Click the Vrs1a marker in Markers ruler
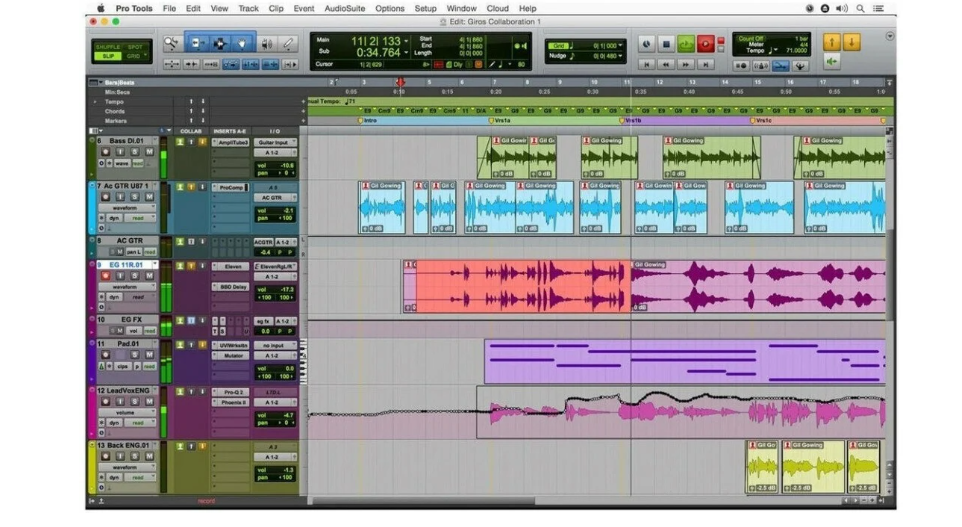Viewport: 962px width, 527px height. point(501,120)
